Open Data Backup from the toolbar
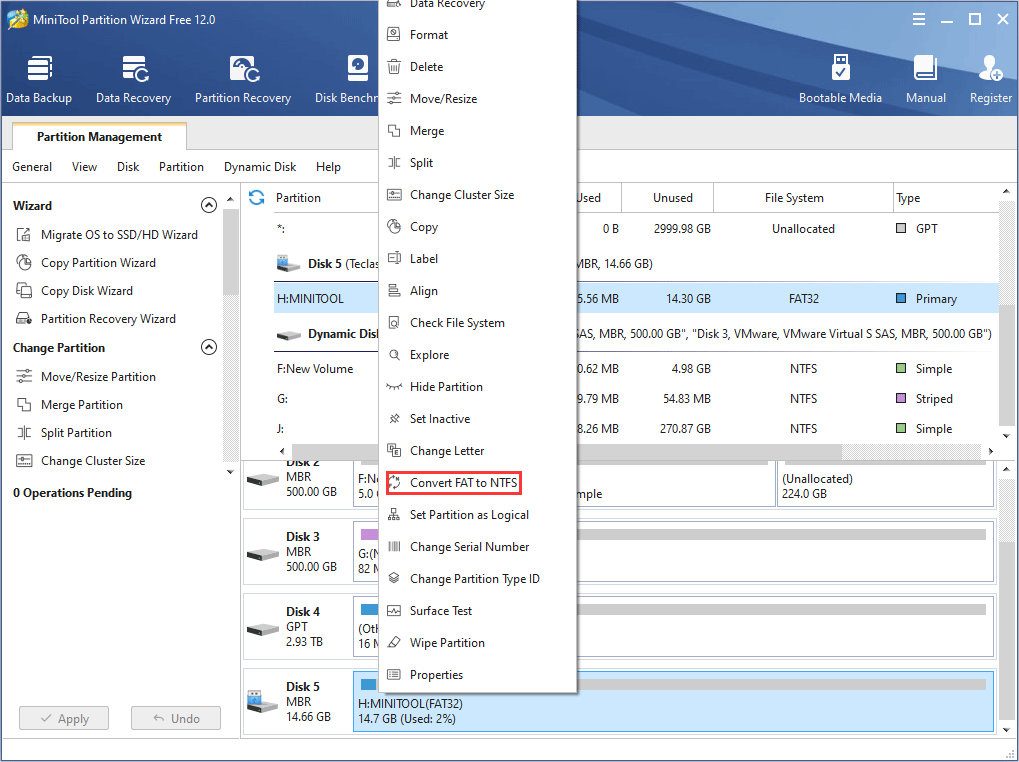1019x762 pixels. tap(39, 79)
